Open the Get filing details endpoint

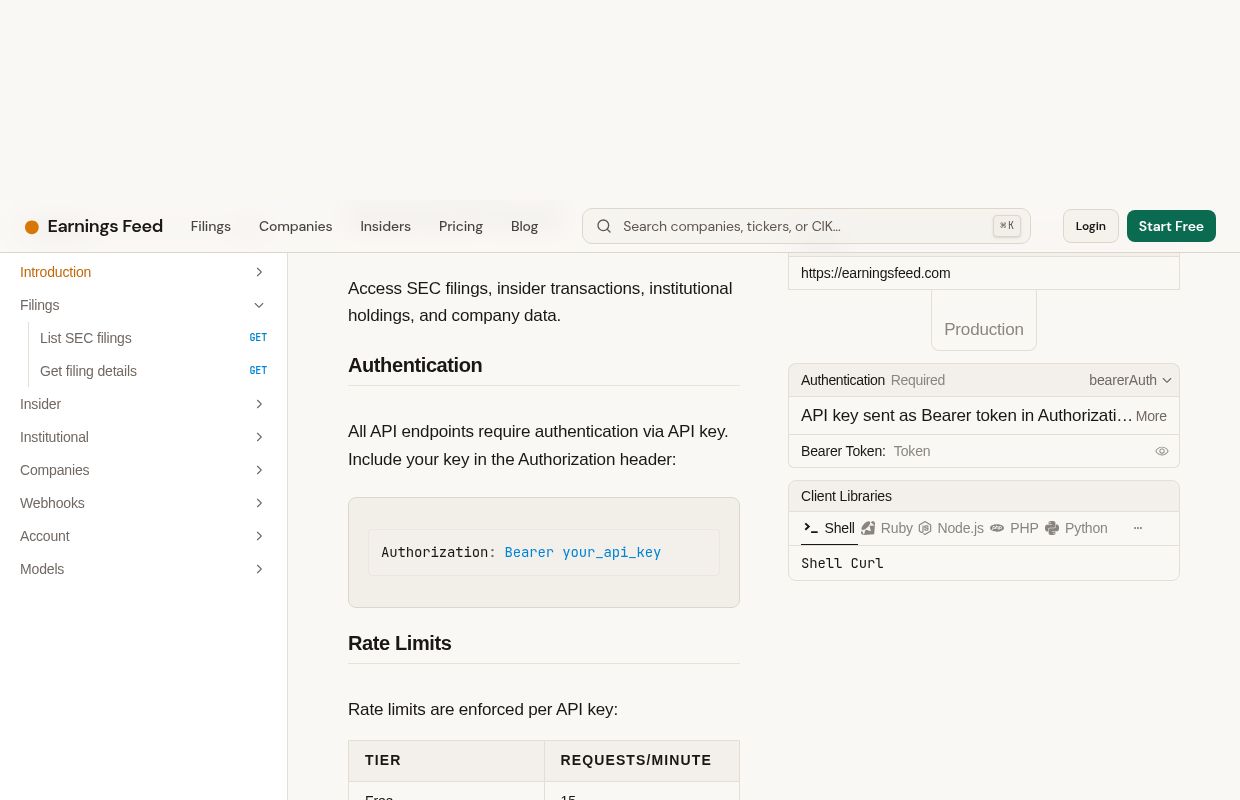tap(153, 371)
